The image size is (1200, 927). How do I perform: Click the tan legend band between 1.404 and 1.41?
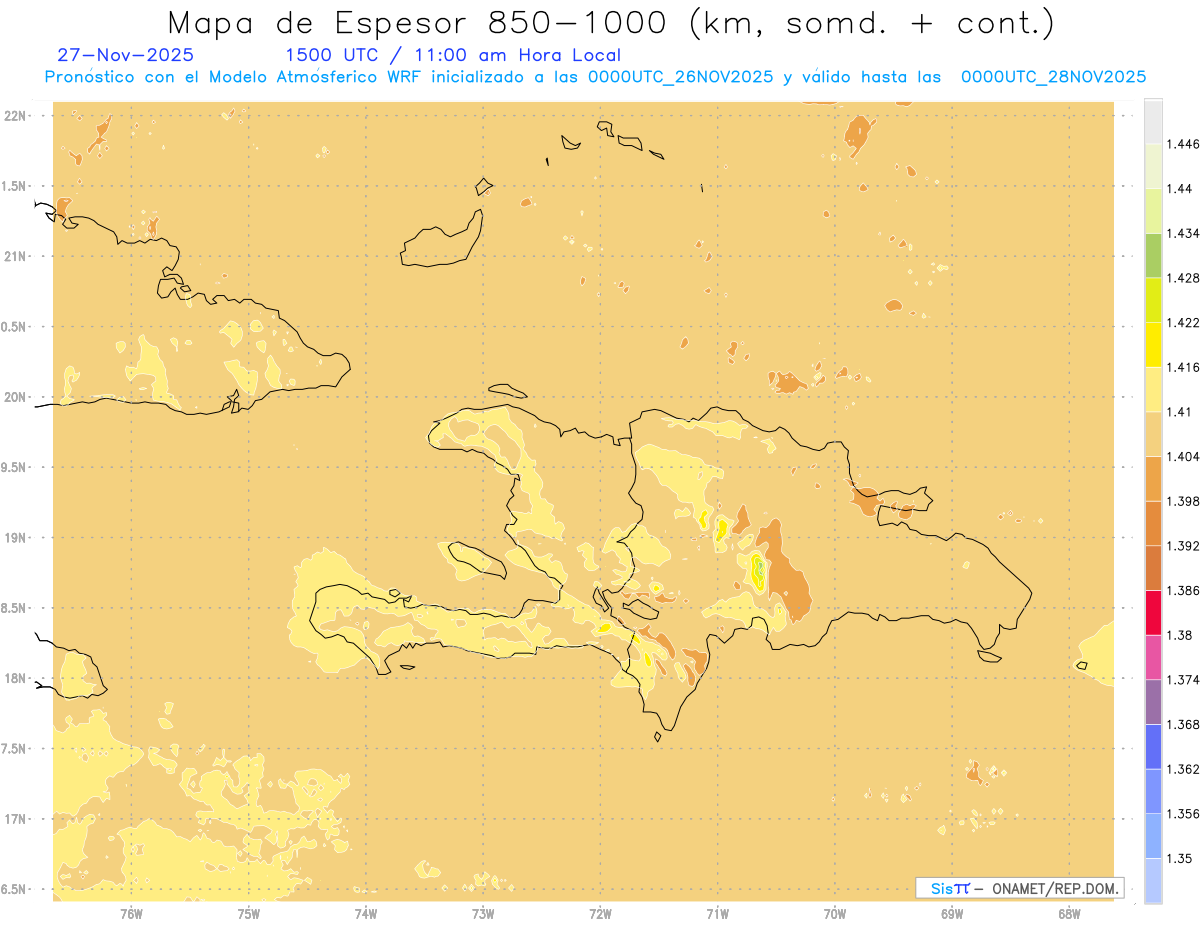pos(1153,434)
